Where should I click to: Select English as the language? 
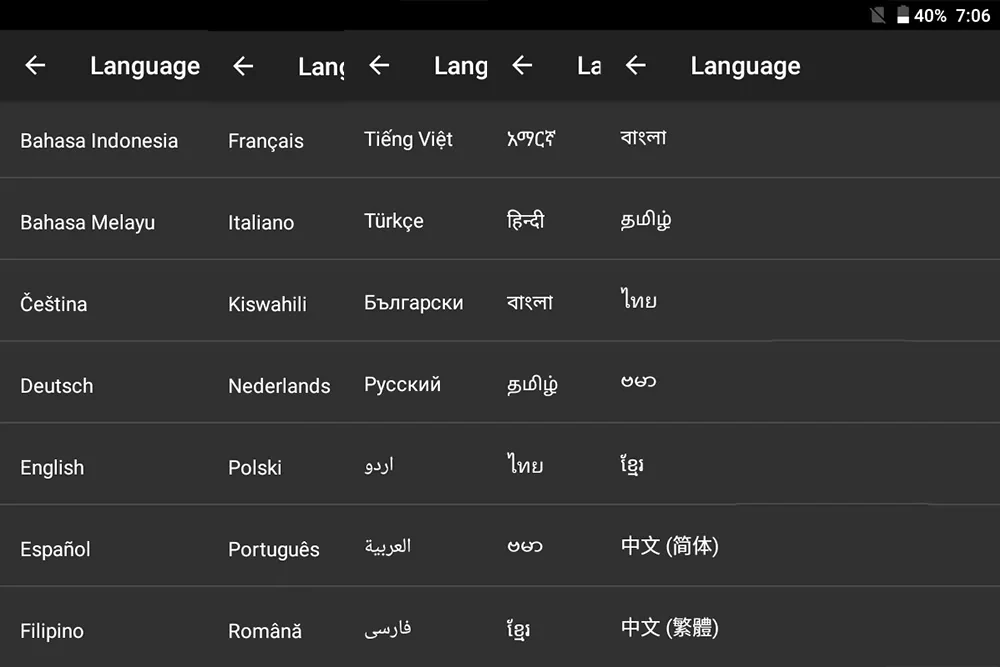52,467
